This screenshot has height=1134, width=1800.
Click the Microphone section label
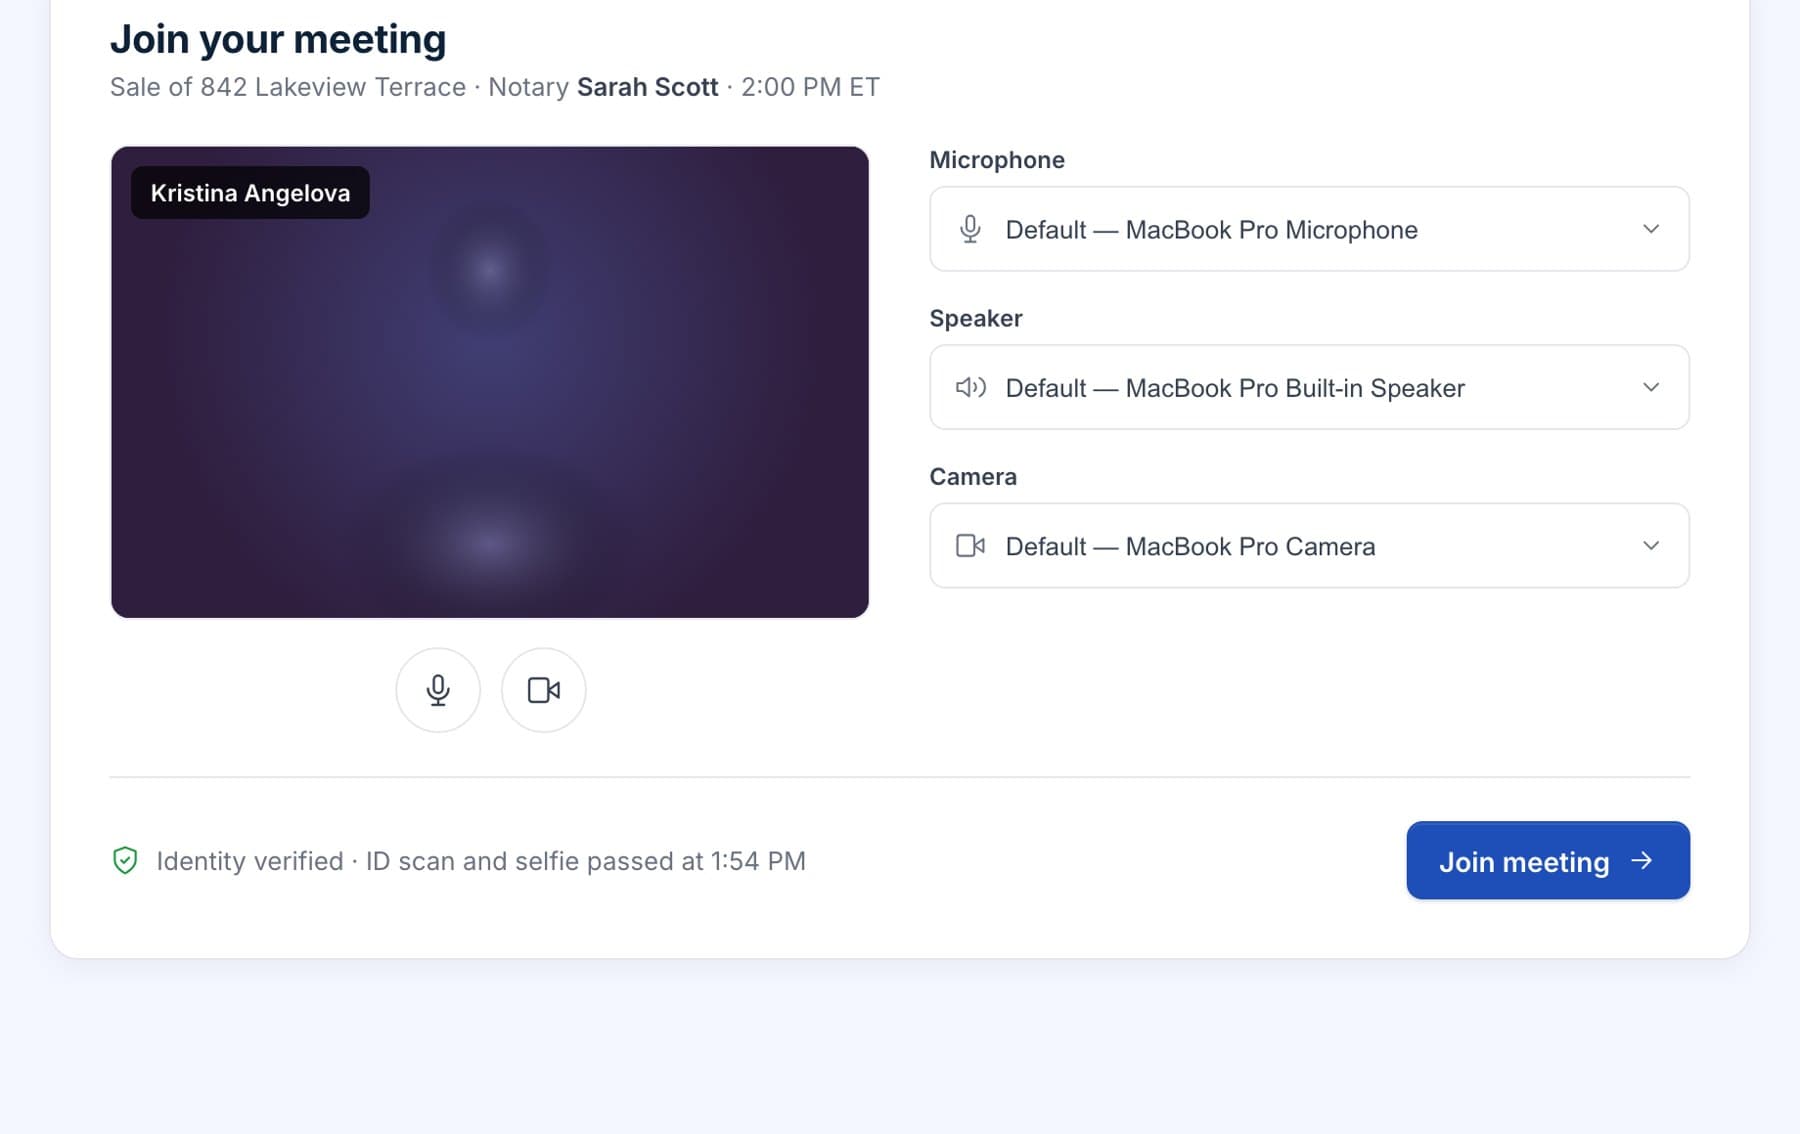(997, 160)
